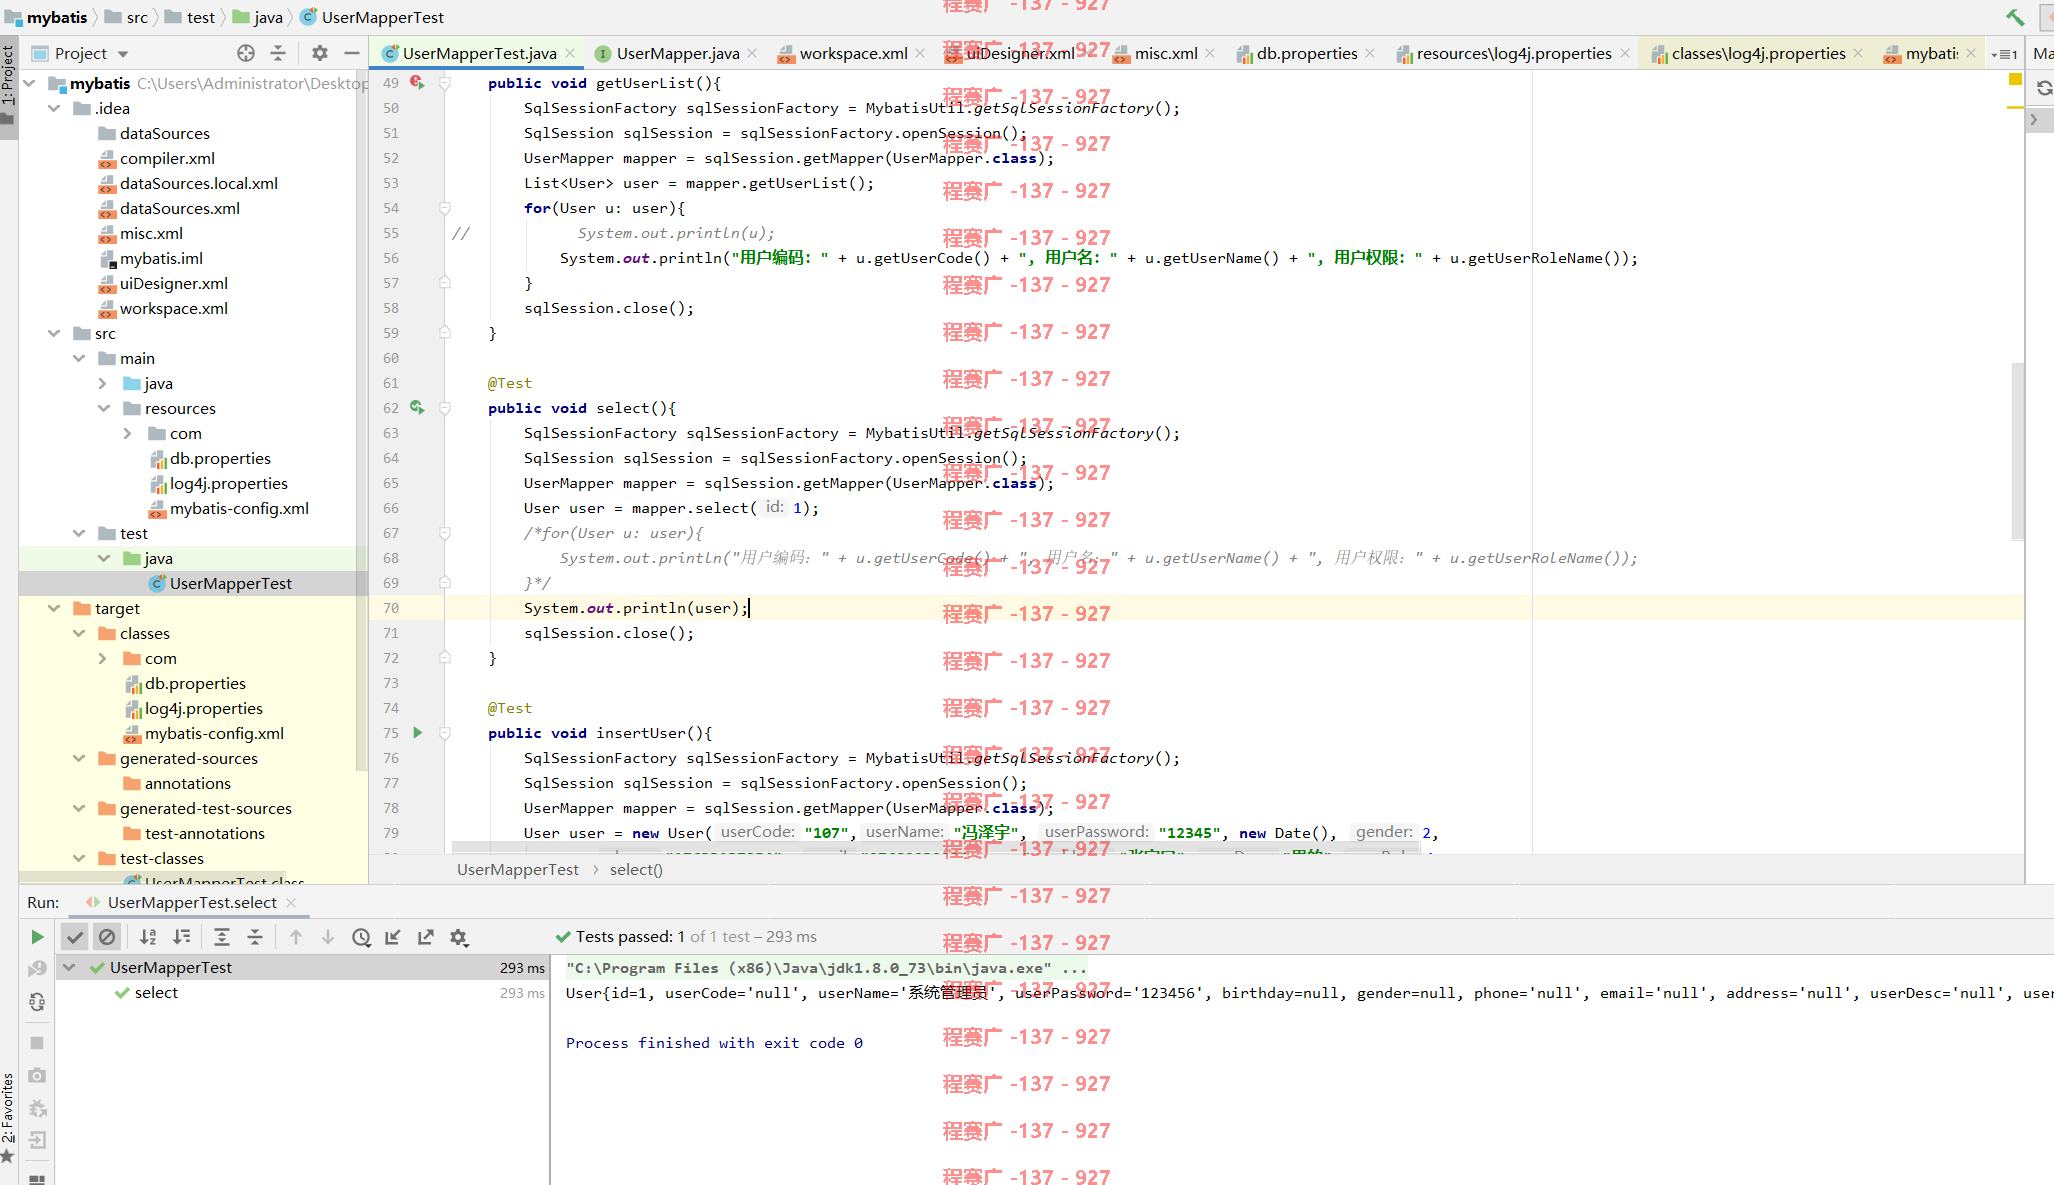2054x1185 pixels.
Task: Run insertUser test from gutter arrow
Action: [418, 733]
